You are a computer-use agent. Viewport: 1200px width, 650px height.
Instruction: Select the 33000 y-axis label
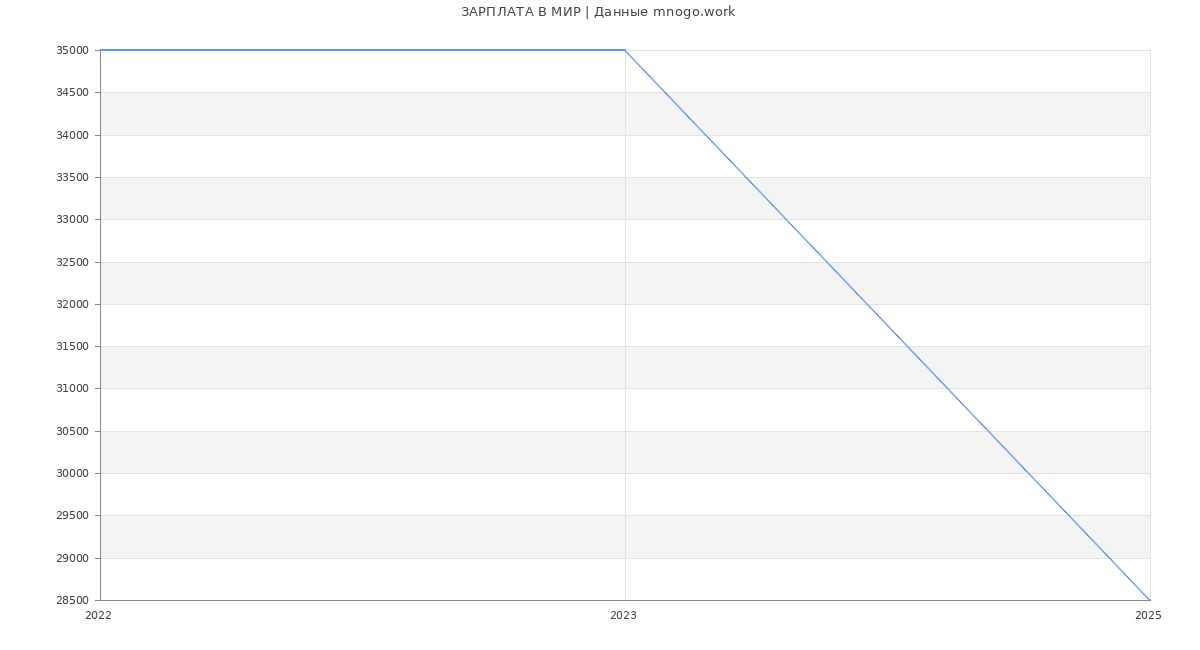[73, 220]
